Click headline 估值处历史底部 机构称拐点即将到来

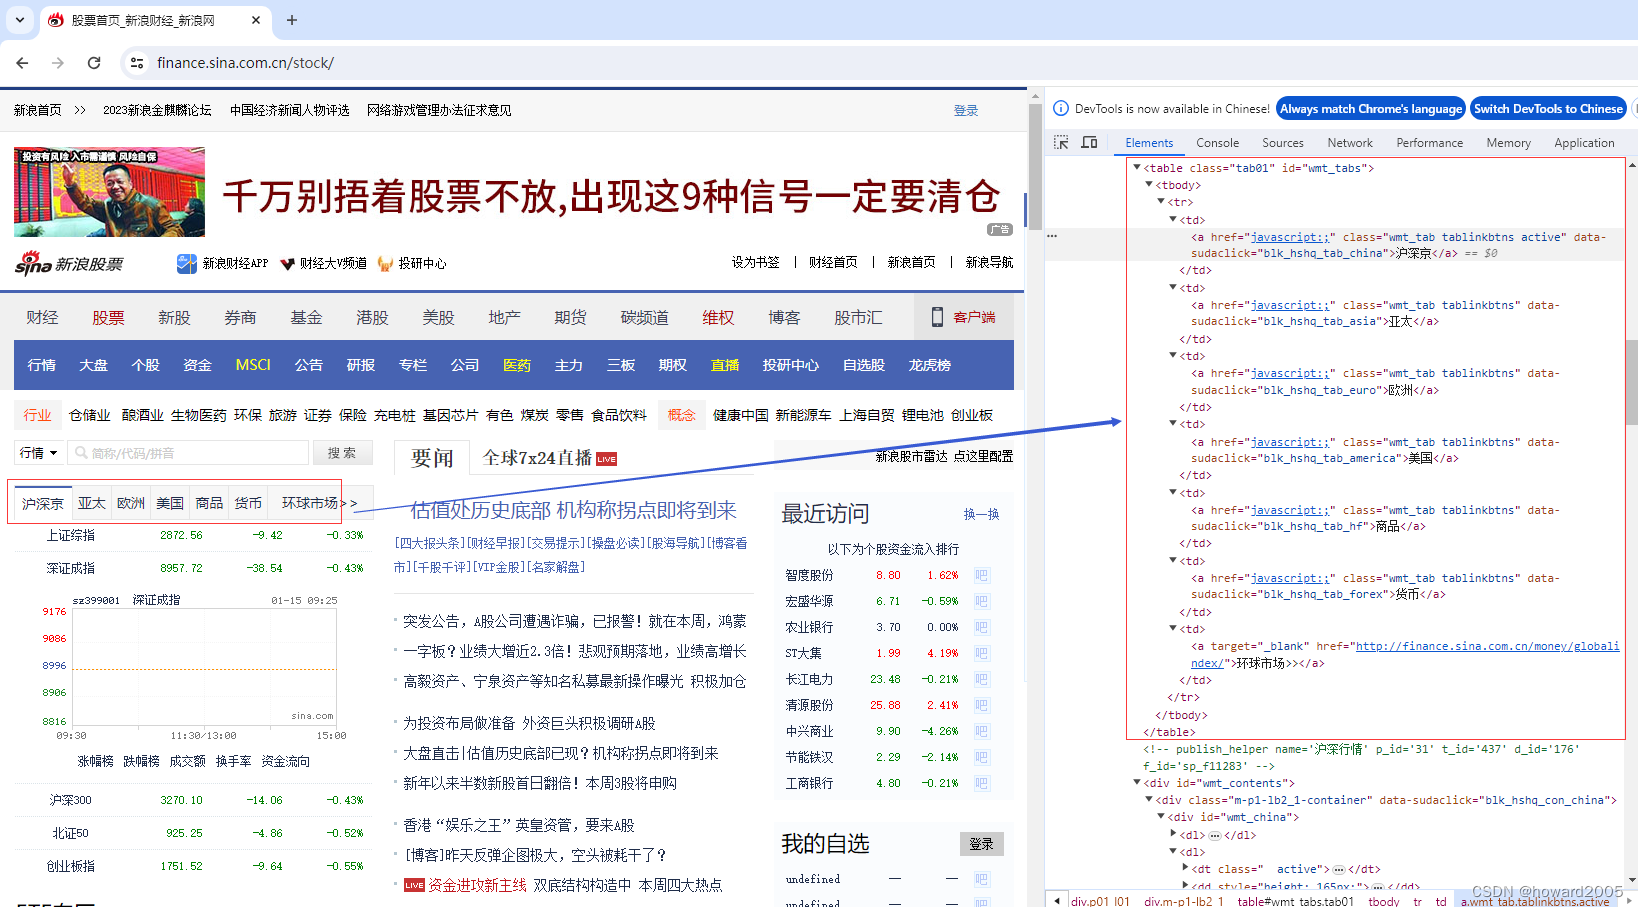(x=573, y=510)
